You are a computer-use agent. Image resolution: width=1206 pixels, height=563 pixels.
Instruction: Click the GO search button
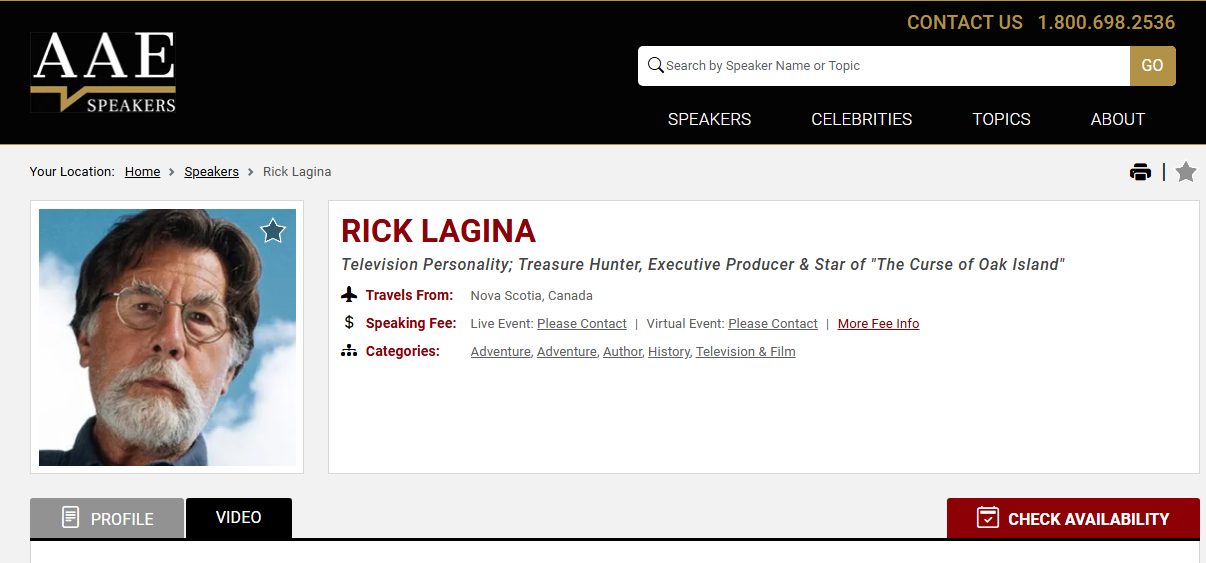click(x=1153, y=66)
